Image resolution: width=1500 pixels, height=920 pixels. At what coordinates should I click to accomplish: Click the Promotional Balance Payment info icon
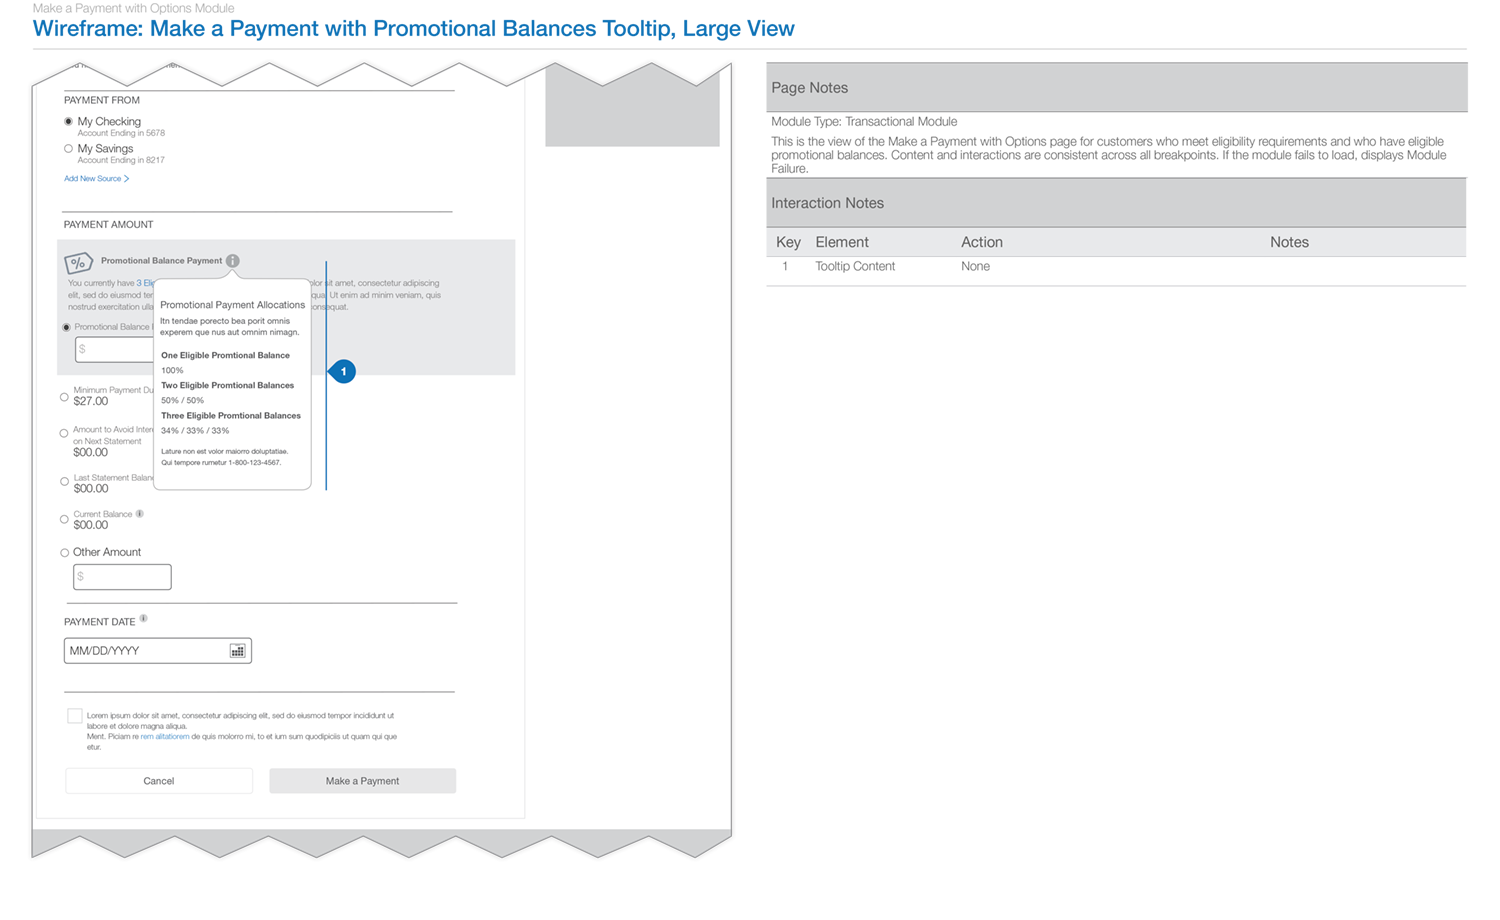point(232,261)
